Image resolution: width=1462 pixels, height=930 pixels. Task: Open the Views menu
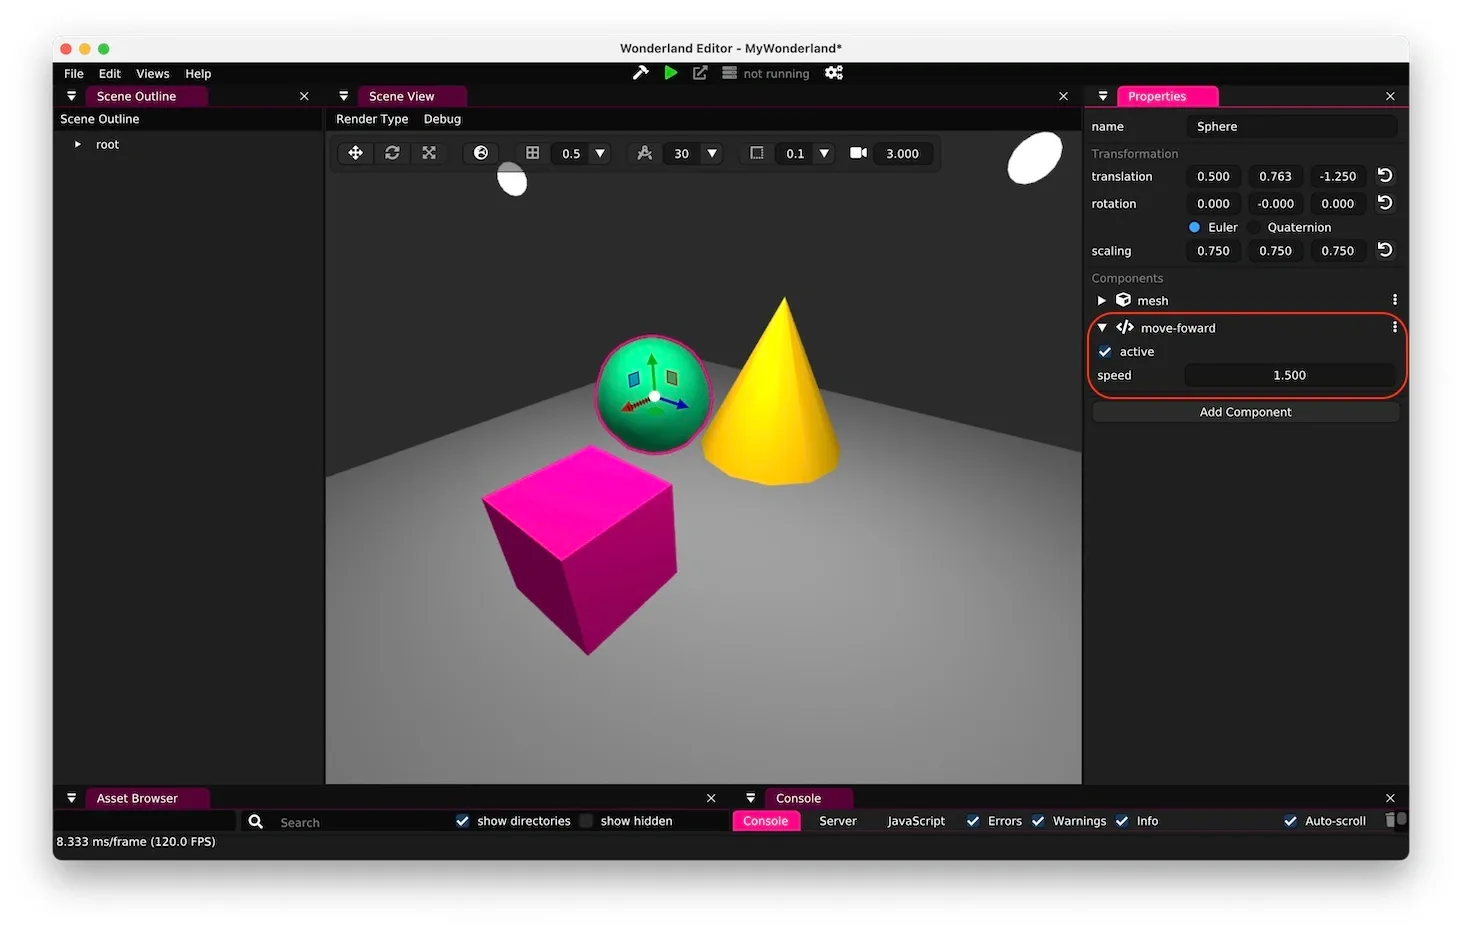pos(152,73)
